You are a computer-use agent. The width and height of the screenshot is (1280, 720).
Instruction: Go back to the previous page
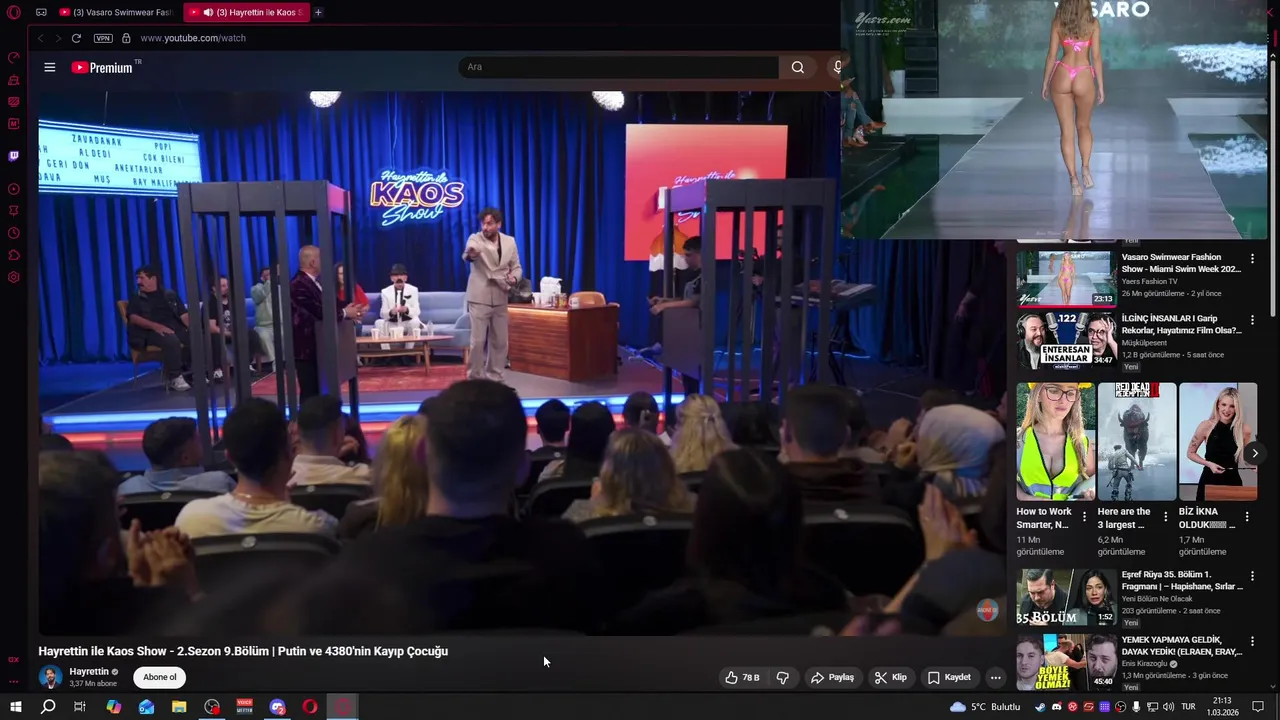pos(41,38)
